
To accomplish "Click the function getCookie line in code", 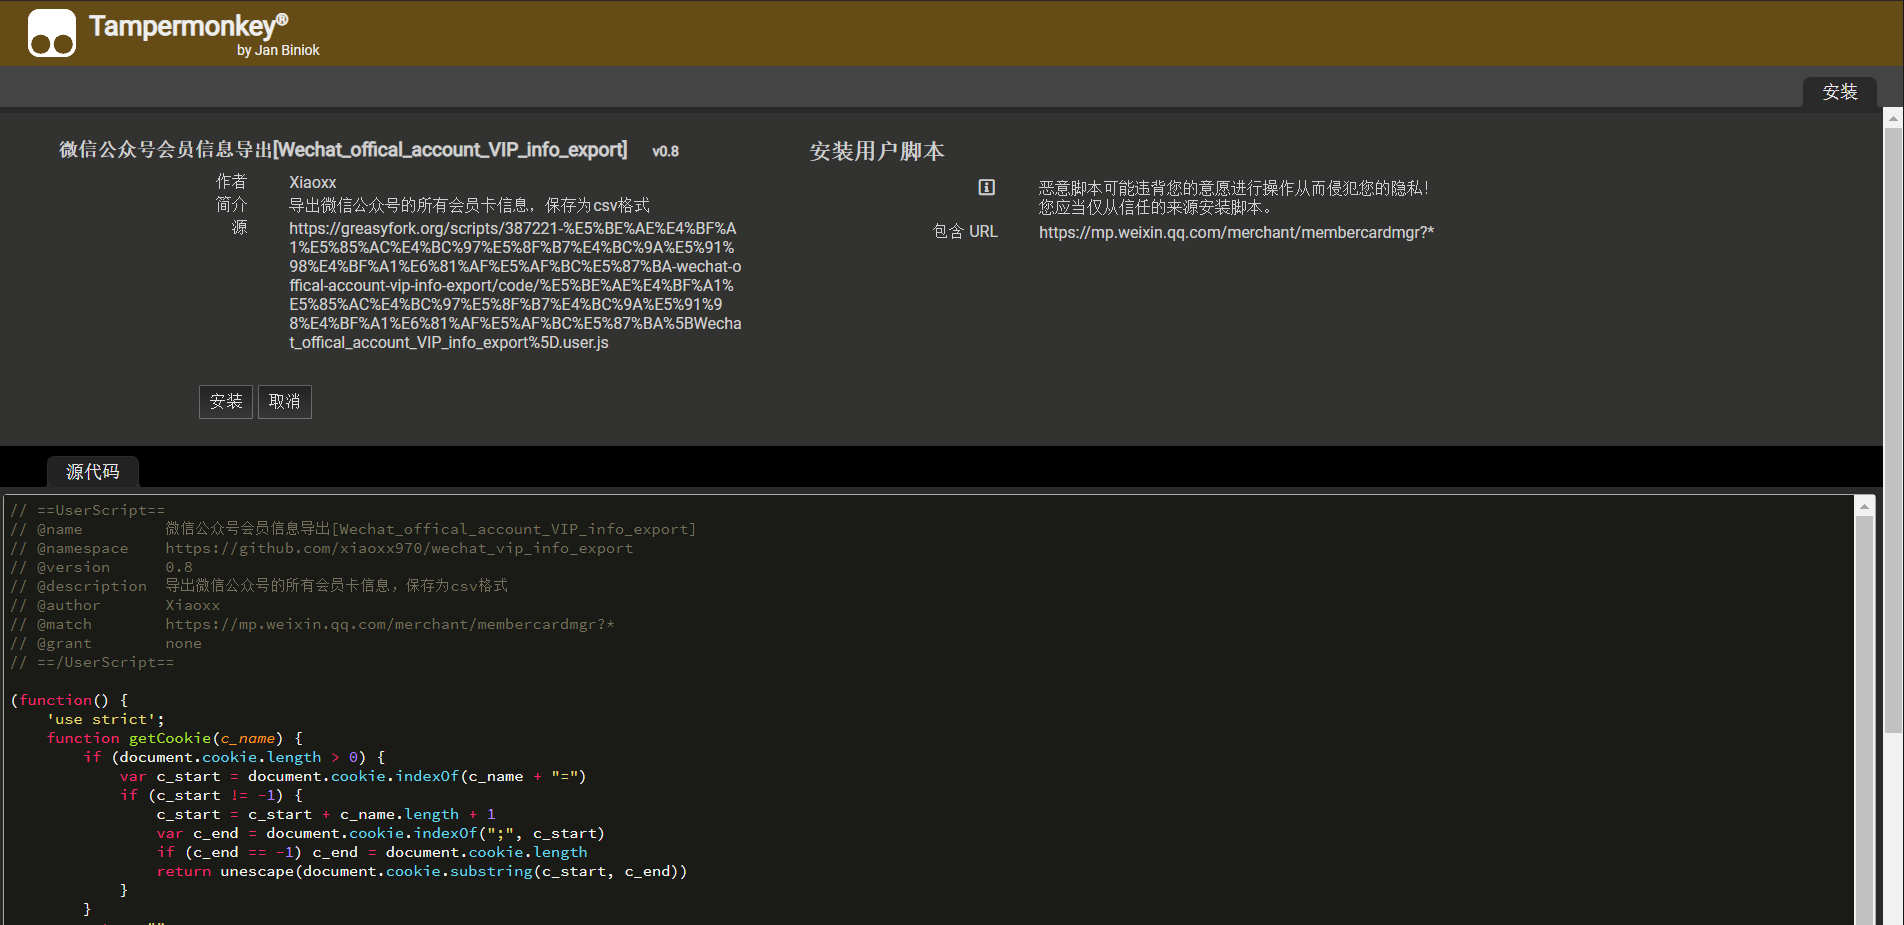I will [x=175, y=738].
